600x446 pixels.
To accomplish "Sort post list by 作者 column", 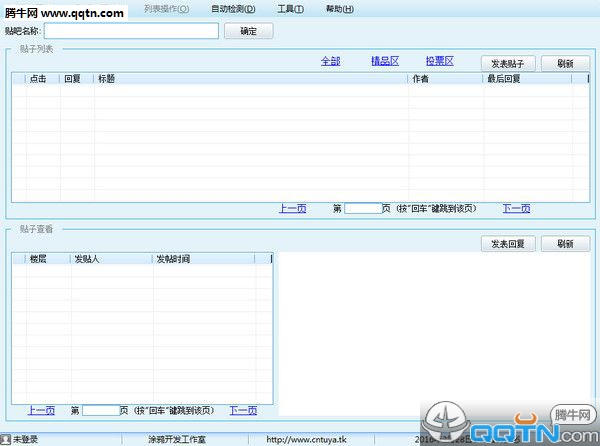I will coord(445,79).
